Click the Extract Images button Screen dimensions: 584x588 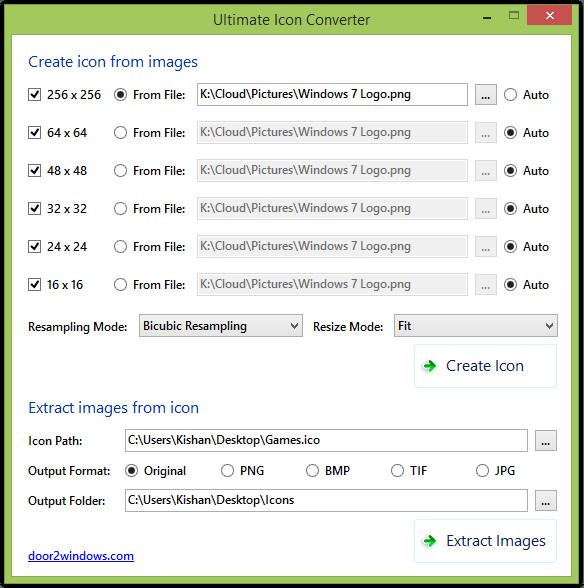click(x=485, y=541)
